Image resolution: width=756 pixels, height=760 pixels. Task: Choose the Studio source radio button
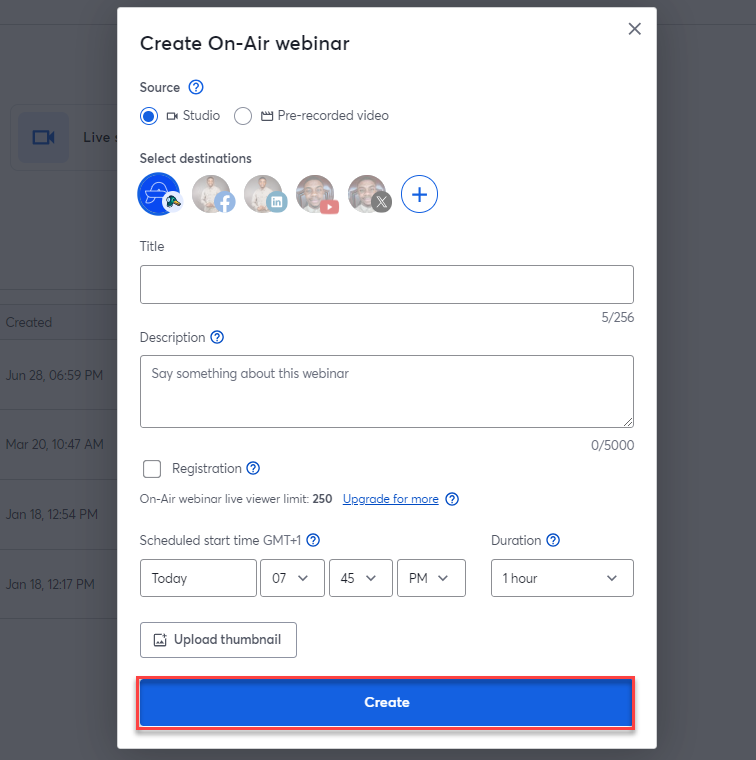(149, 116)
